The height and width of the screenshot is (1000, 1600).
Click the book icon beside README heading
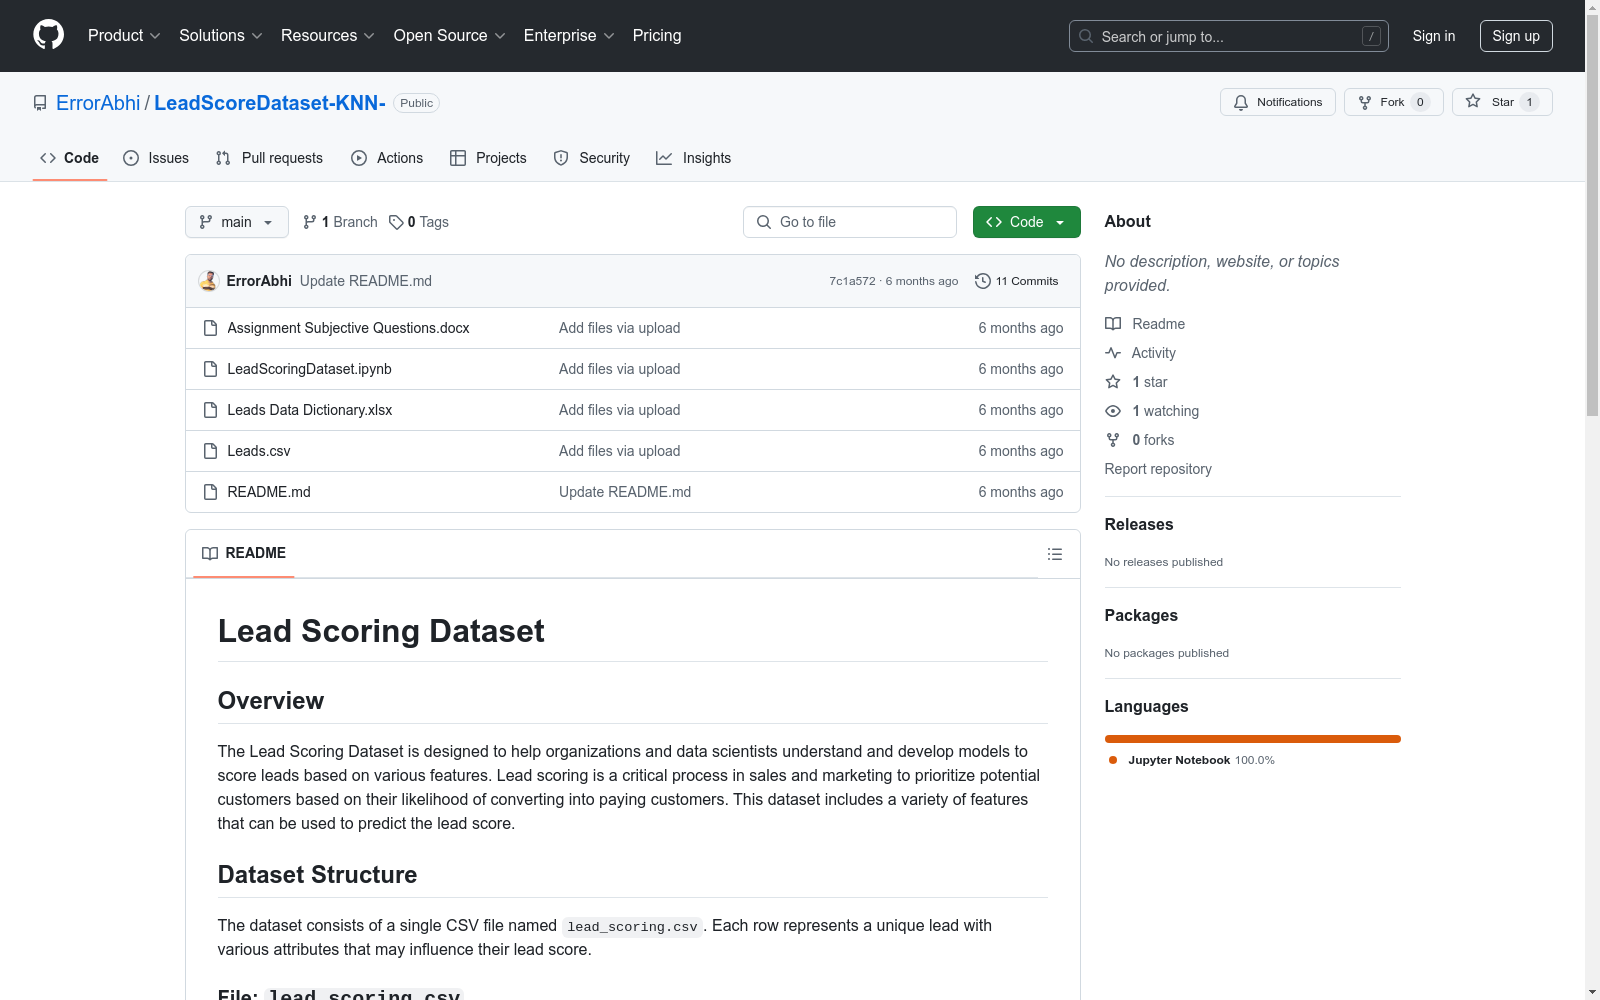[x=210, y=553]
